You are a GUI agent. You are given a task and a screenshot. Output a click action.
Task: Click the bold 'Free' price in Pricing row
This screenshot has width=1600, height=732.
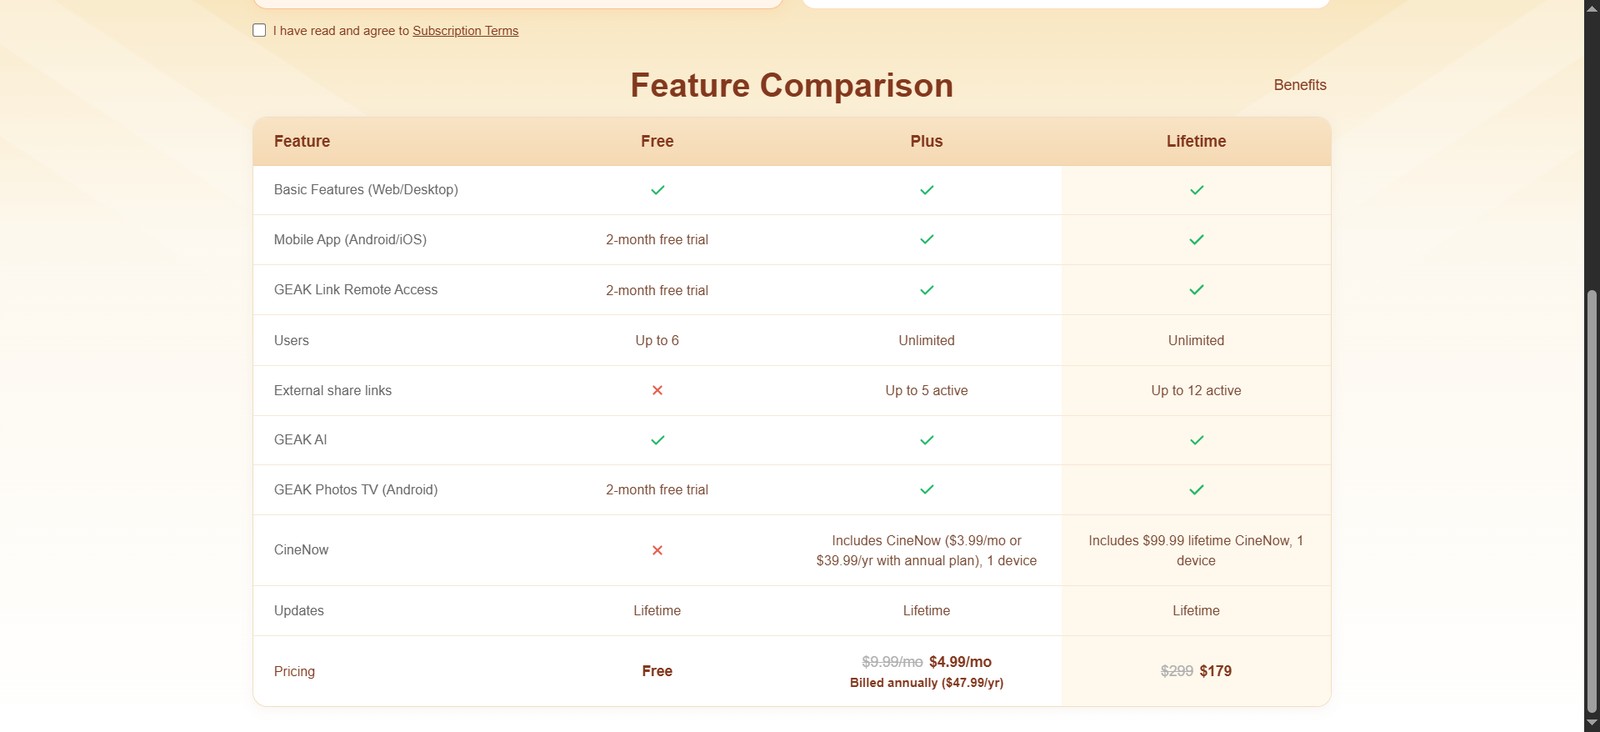[x=657, y=671]
